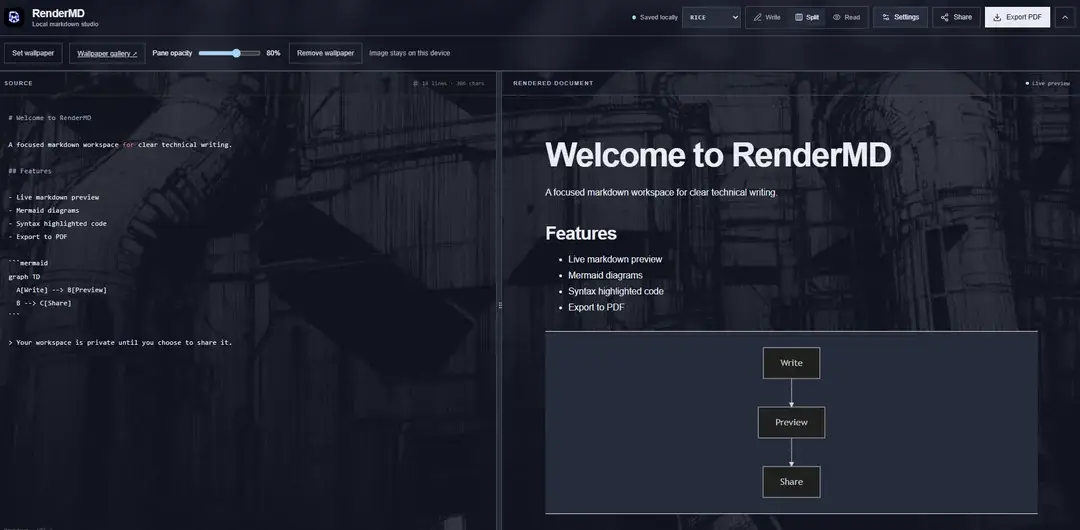Image resolution: width=1080 pixels, height=530 pixels.
Task: Click the '```mermaid' source line
Action: 28,263
